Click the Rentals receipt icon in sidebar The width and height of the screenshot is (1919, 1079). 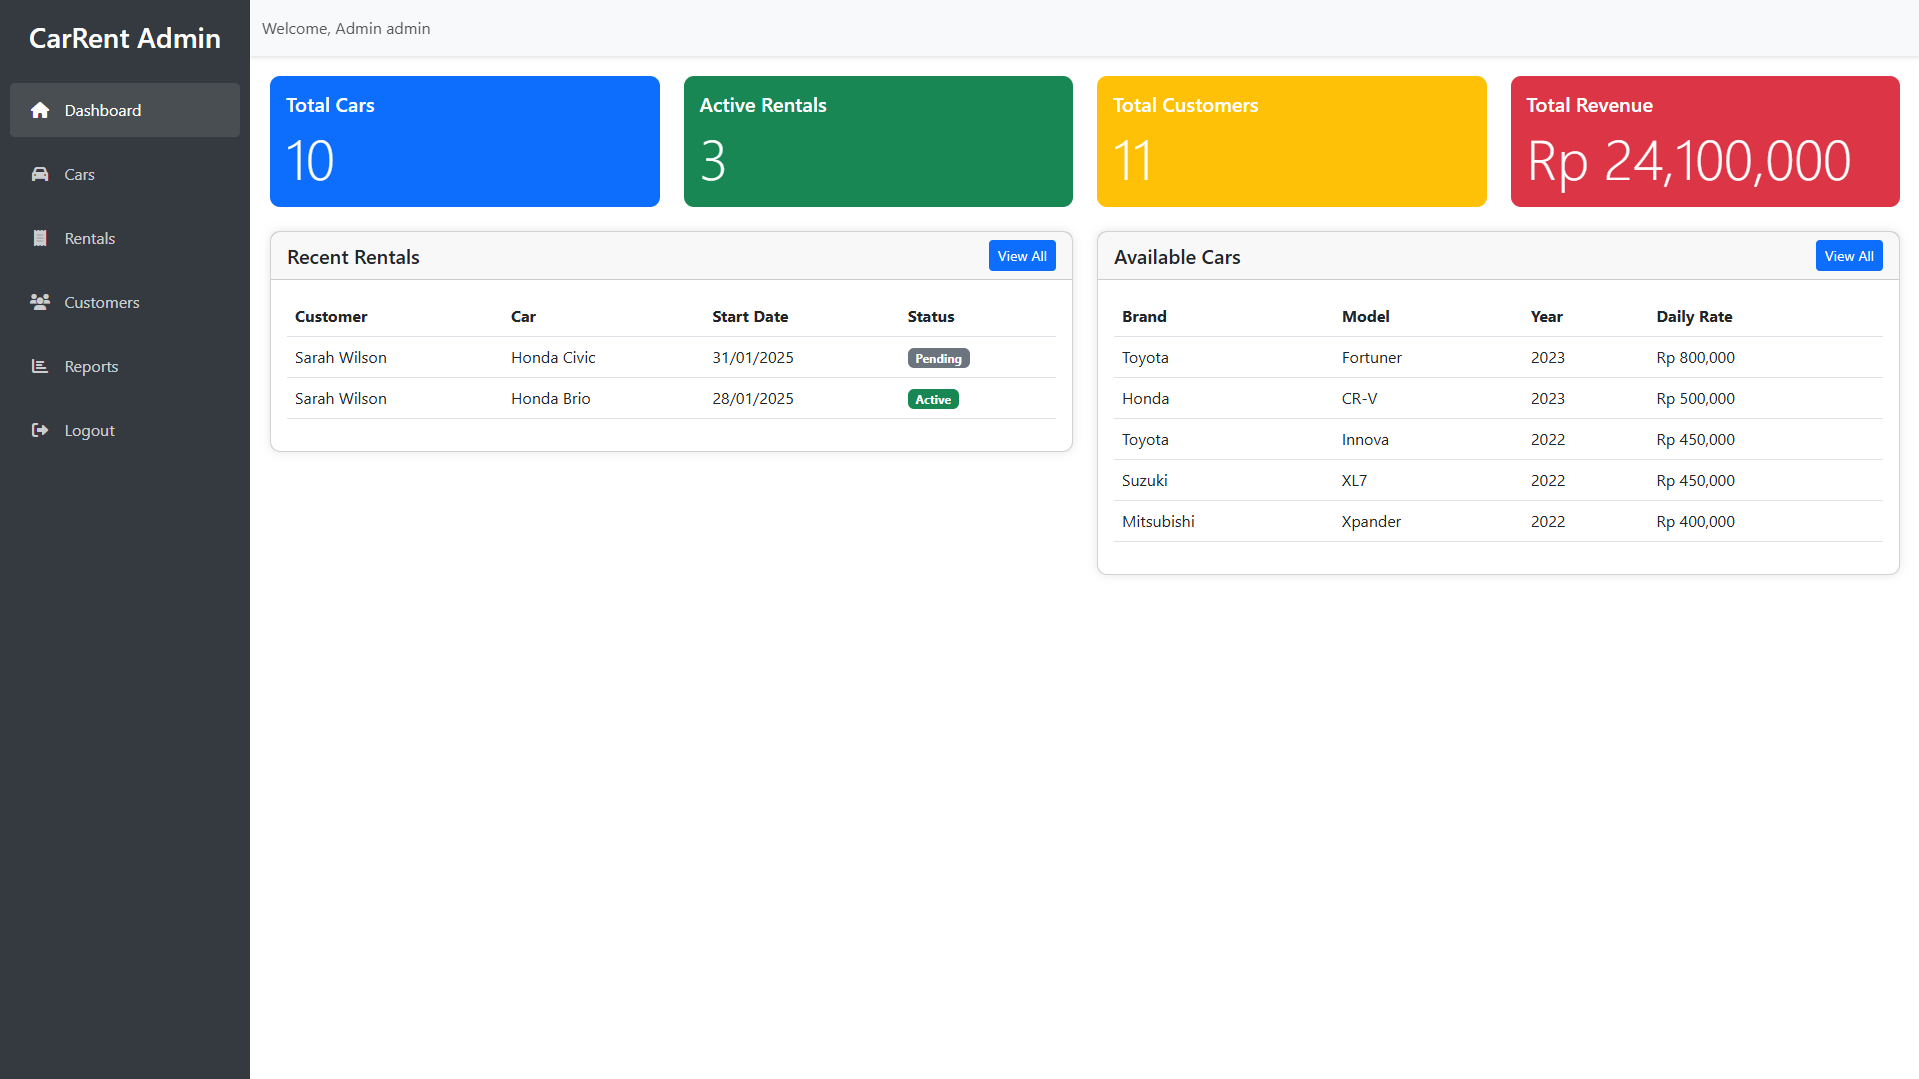[x=40, y=238]
